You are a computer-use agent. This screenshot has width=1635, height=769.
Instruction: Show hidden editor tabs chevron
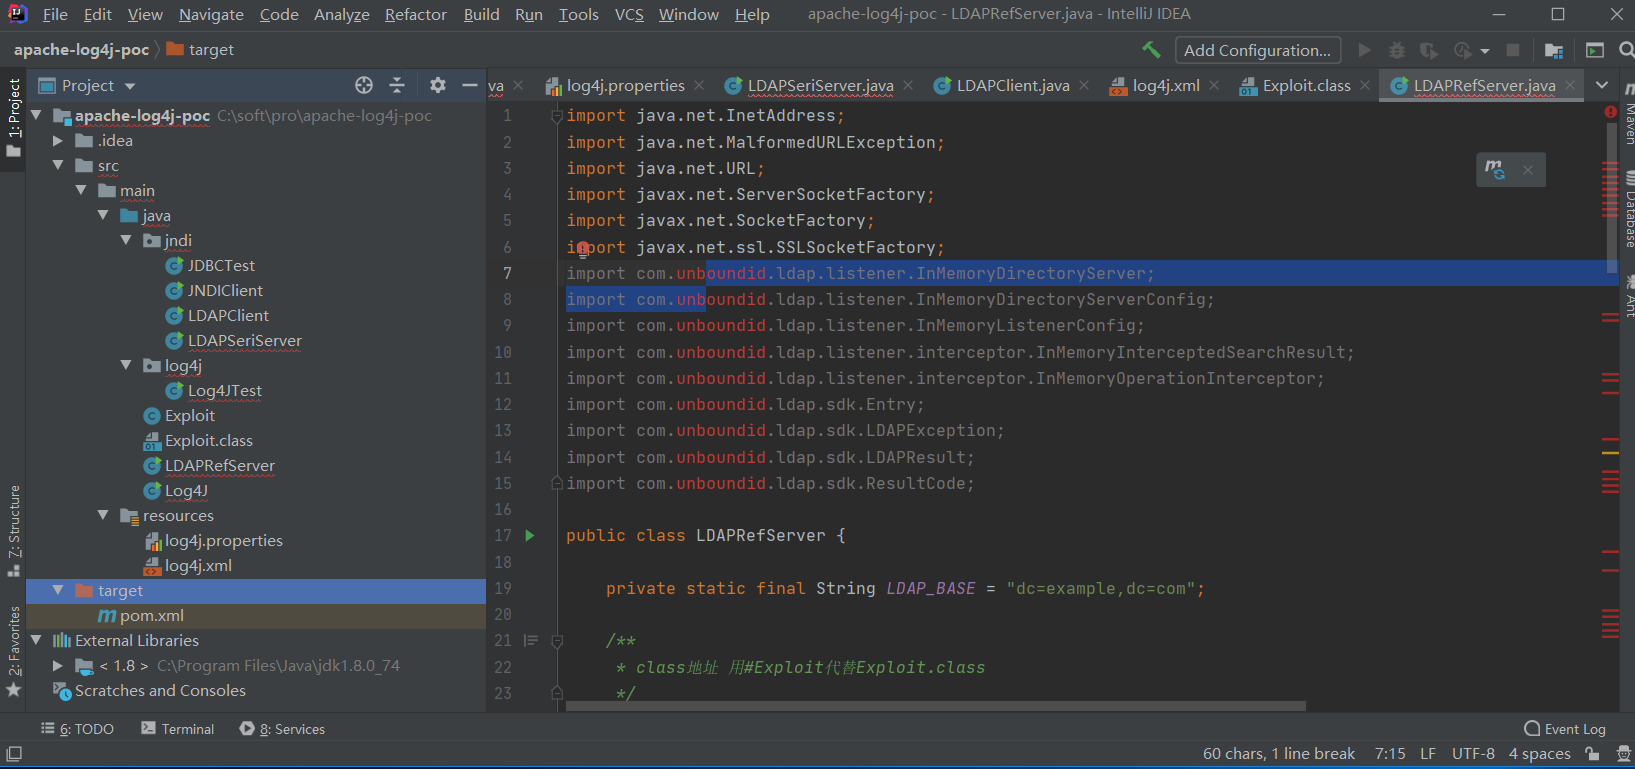[1602, 85]
